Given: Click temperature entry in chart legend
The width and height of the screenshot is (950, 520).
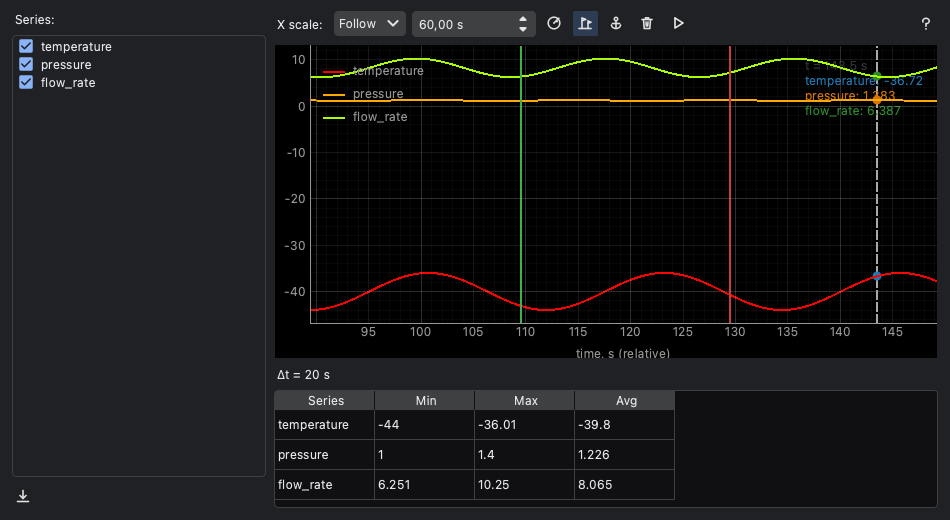Looking at the screenshot, I should [373, 71].
